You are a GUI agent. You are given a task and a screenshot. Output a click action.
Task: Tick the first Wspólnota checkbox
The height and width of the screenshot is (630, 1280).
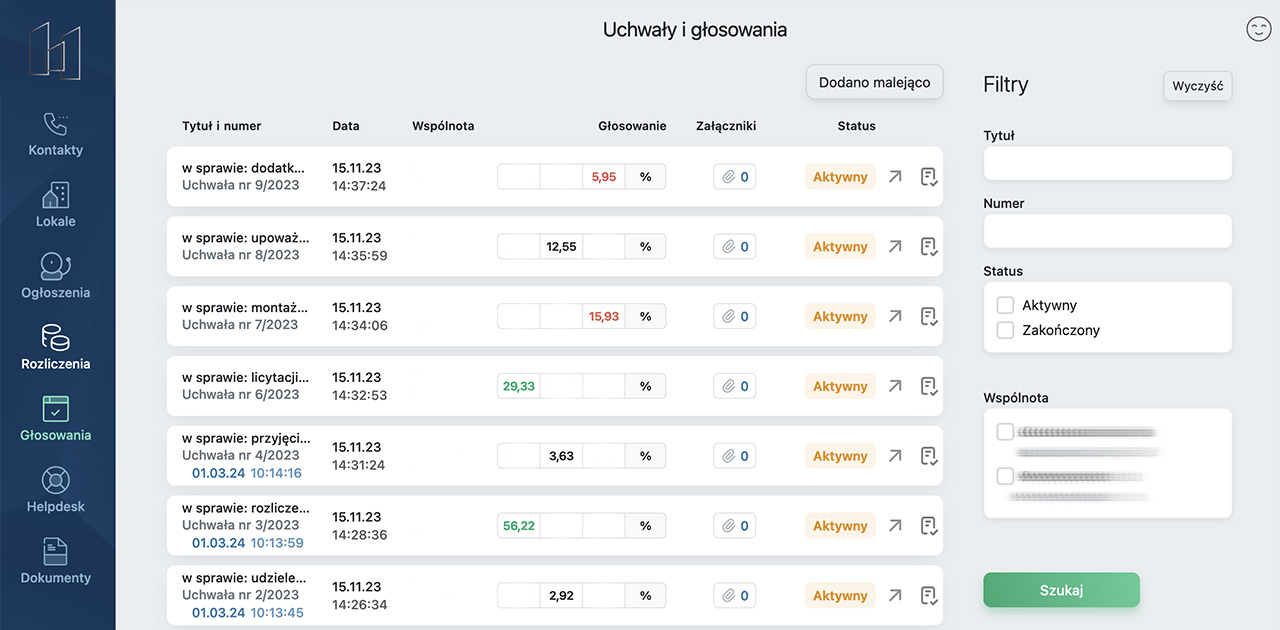(x=1005, y=432)
